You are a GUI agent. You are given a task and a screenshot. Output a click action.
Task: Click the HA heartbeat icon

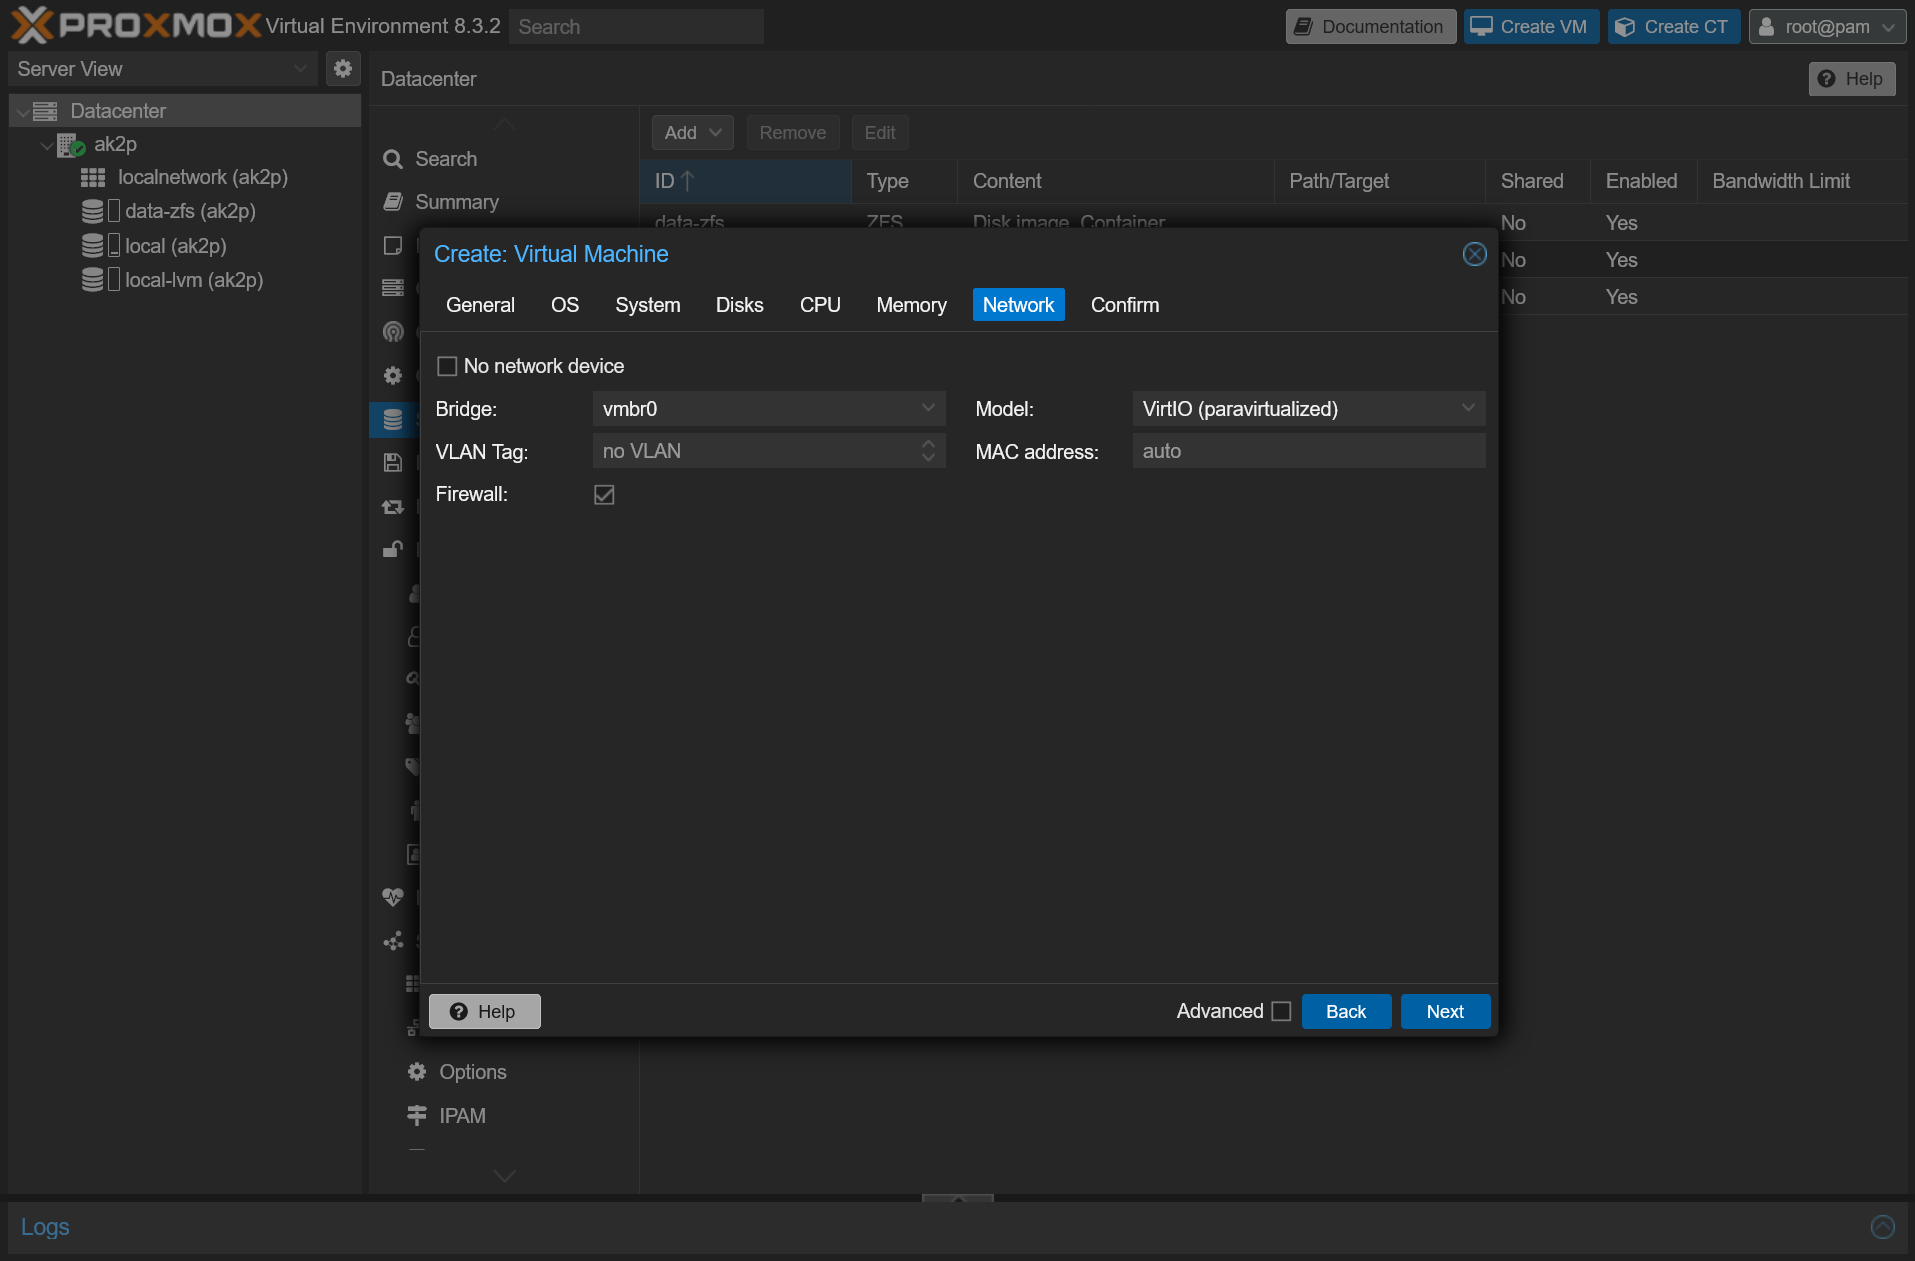tap(393, 897)
